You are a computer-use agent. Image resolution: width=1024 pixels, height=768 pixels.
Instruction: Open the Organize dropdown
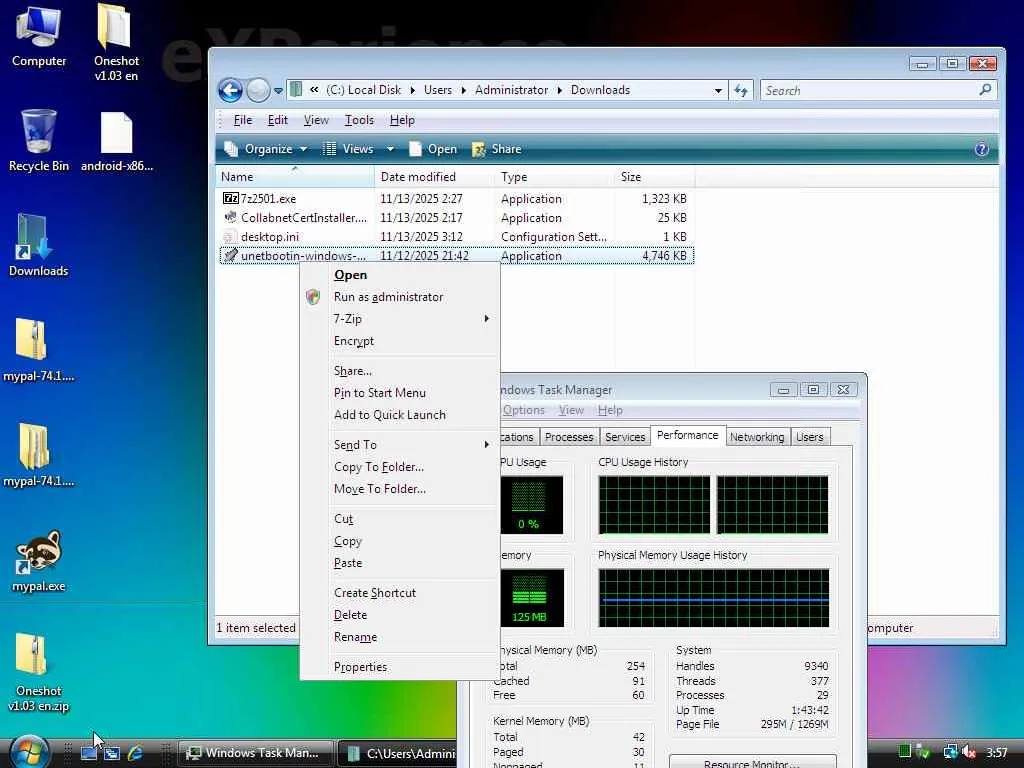pos(266,149)
